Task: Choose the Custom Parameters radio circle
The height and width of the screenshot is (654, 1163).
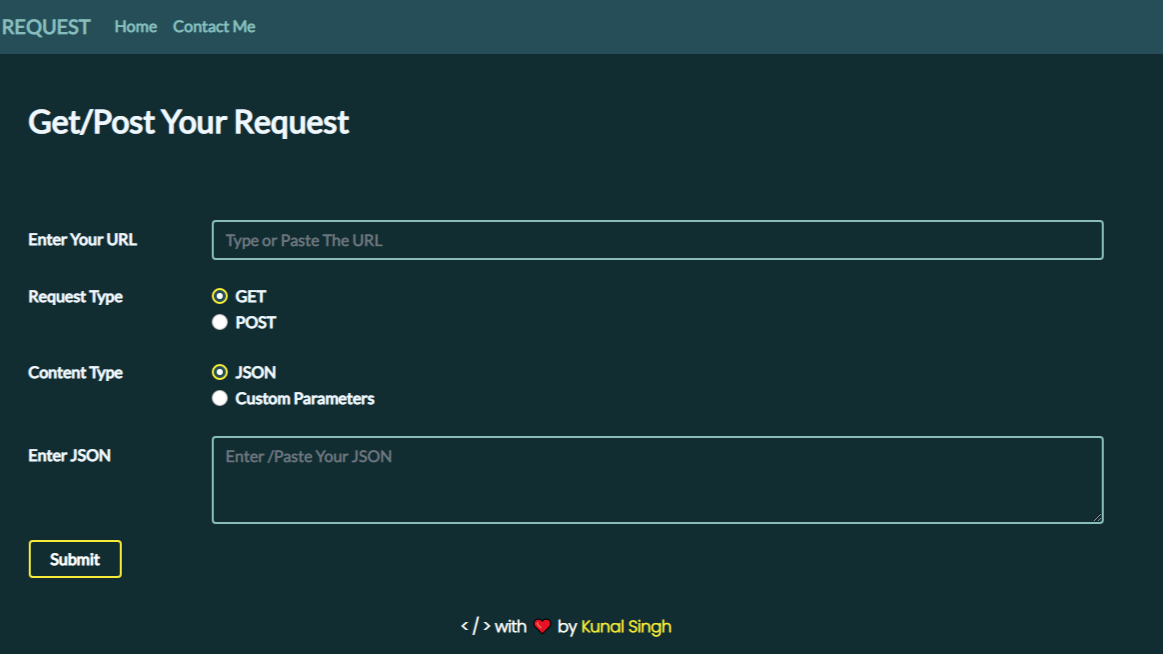Action: coord(220,398)
